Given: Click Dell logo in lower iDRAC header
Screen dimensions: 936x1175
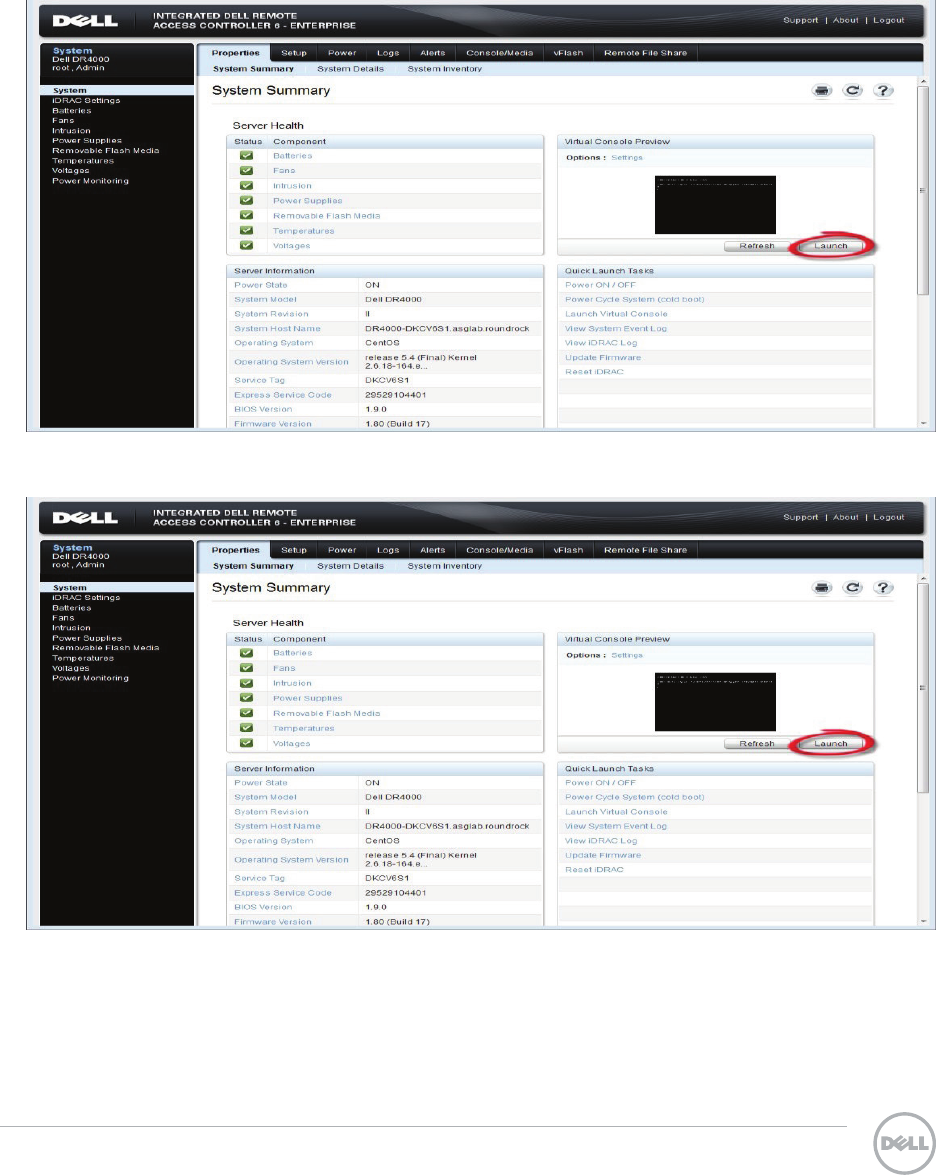Looking at the screenshot, I should click(85, 518).
